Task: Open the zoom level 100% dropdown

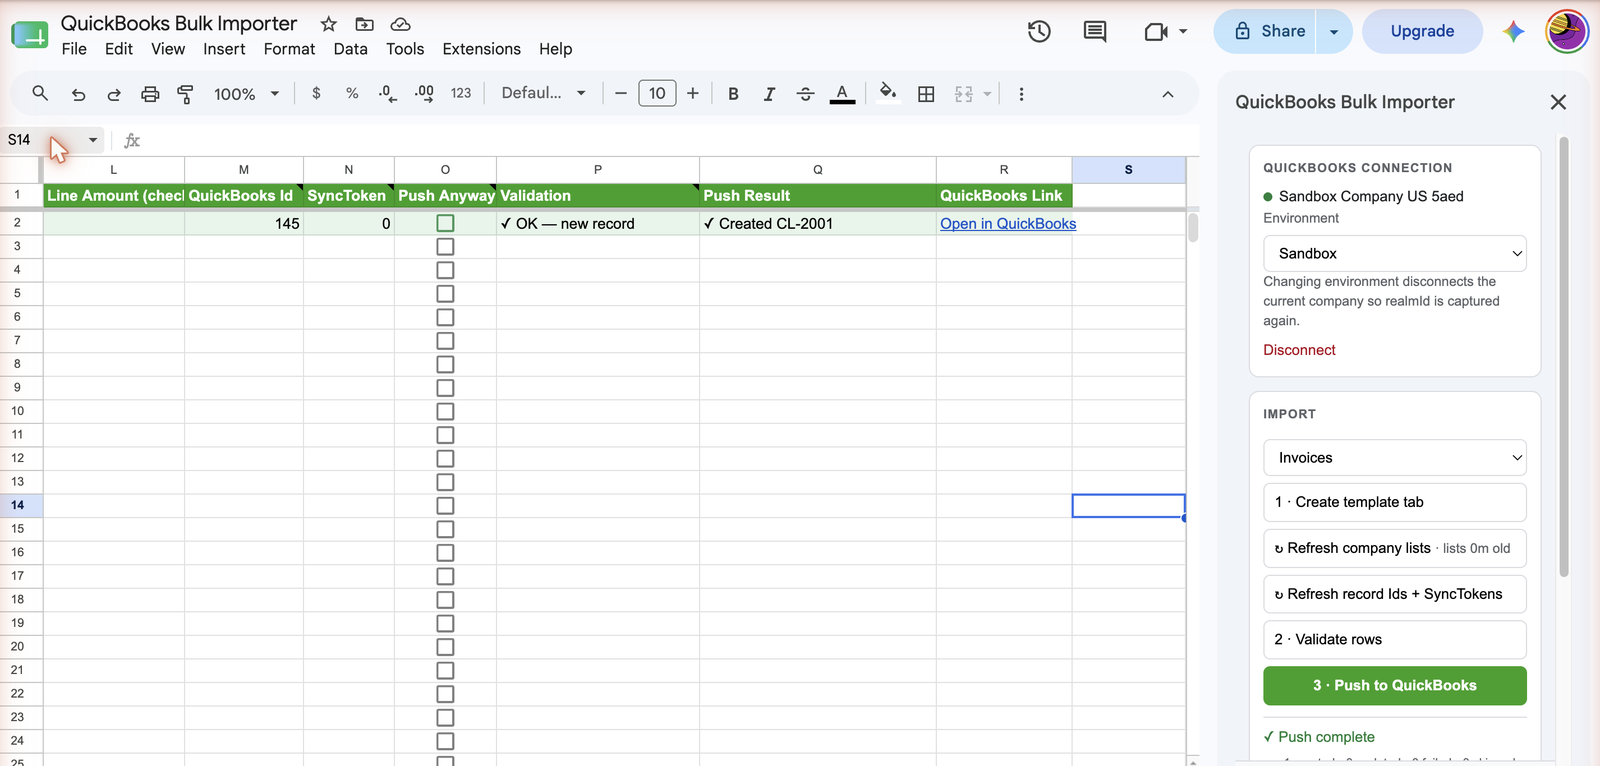Action: 246,94
